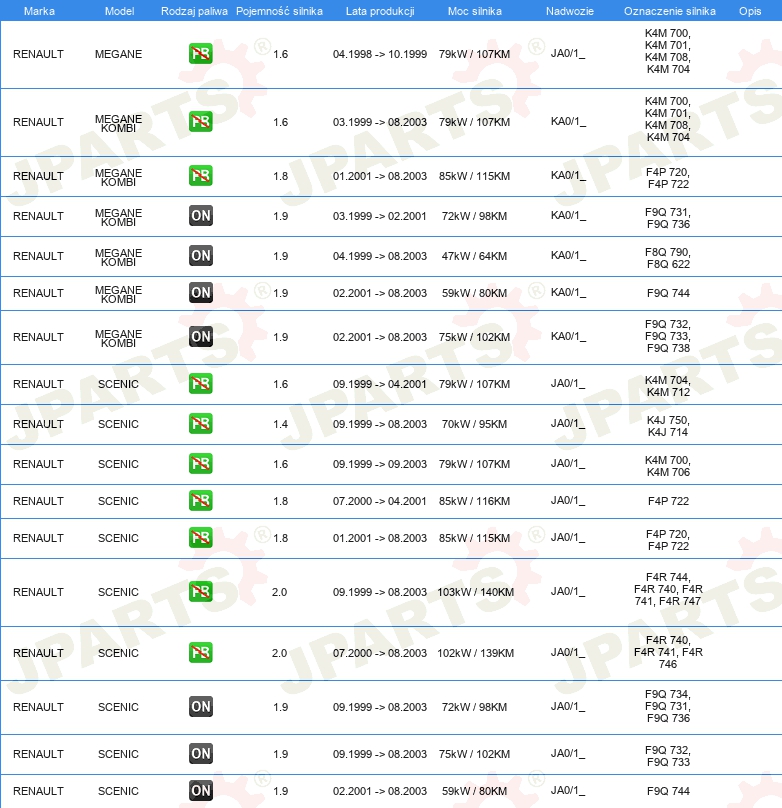
Task: Click MEGANE model in the 04.1998 row
Action: click(x=118, y=54)
